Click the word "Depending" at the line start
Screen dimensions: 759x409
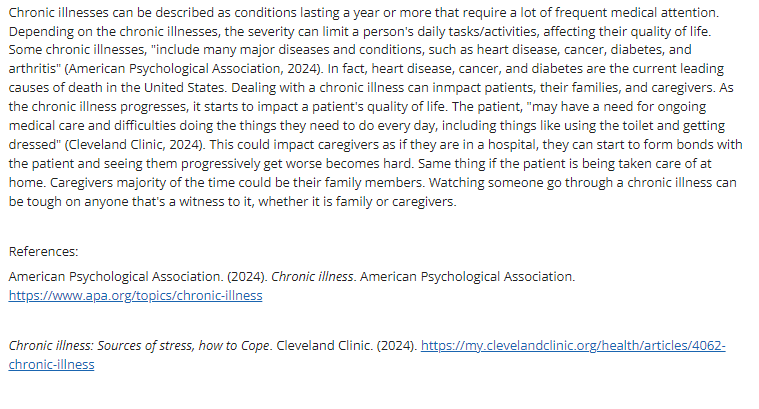41,31
